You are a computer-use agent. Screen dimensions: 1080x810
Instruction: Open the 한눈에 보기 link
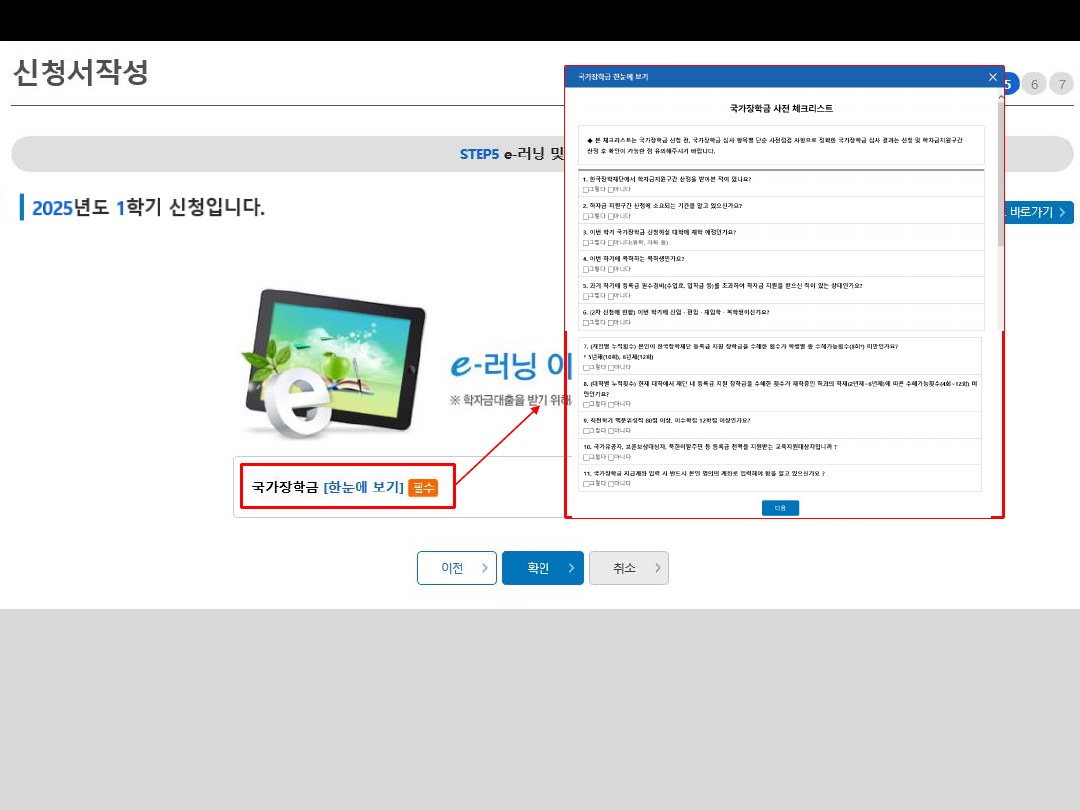[363, 487]
